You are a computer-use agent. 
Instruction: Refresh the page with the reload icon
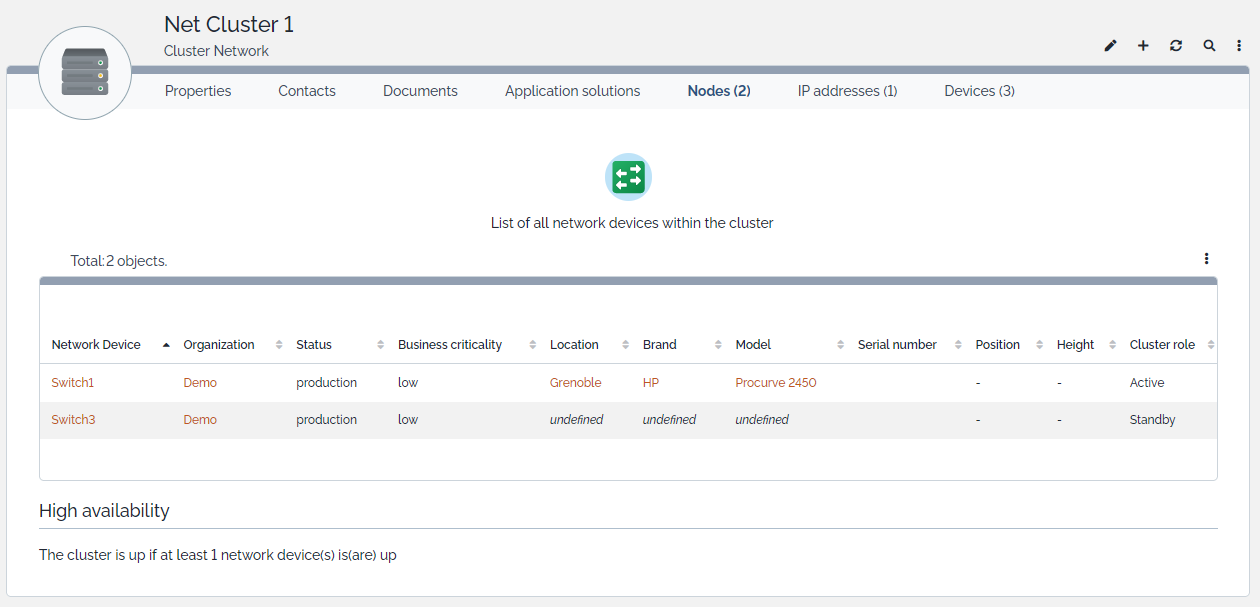coord(1176,46)
